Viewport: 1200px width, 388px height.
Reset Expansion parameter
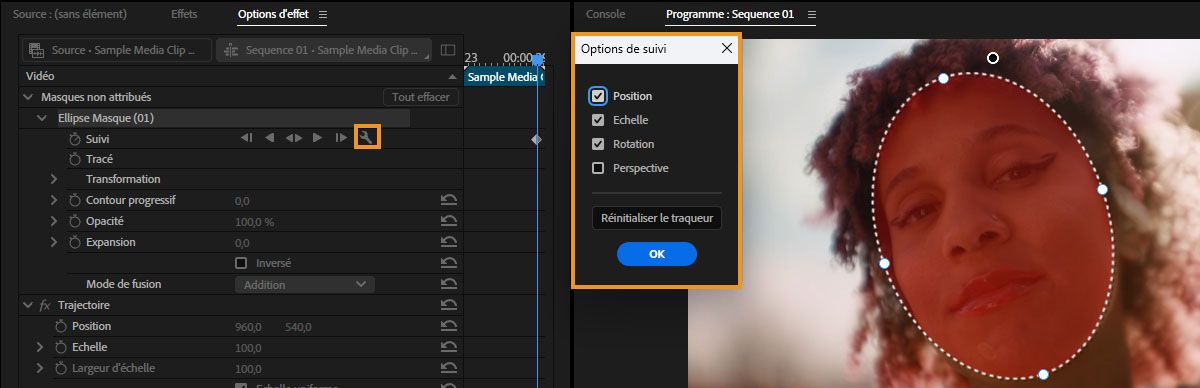tap(449, 242)
